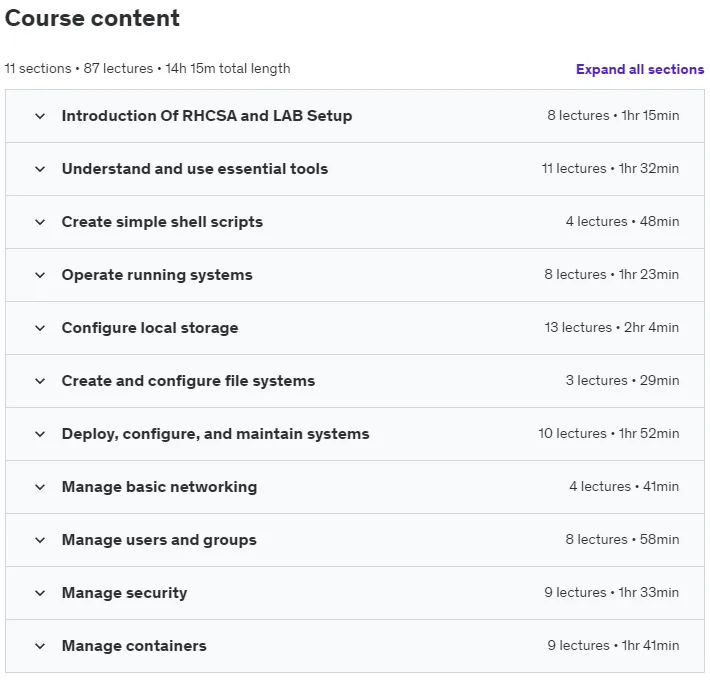The image size is (710, 681).
Task: Select Create simple shell scripts section heading
Action: pyautogui.click(x=162, y=222)
